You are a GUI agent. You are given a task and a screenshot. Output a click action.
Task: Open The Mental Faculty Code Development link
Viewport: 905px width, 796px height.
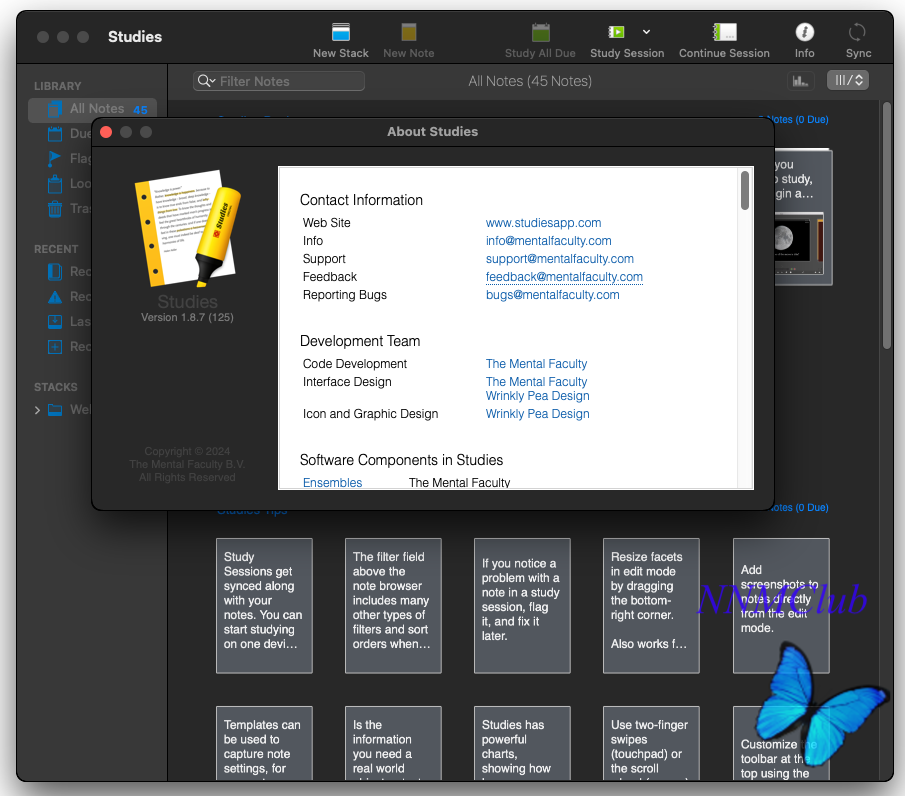pos(536,364)
